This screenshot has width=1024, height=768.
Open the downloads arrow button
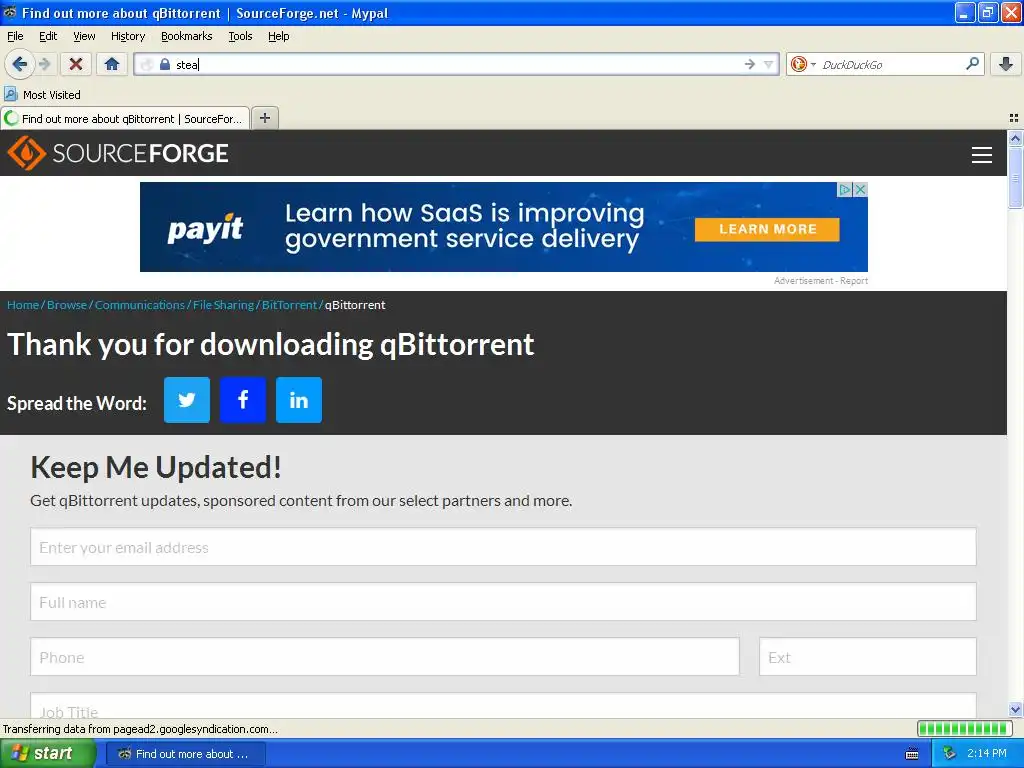point(1006,64)
